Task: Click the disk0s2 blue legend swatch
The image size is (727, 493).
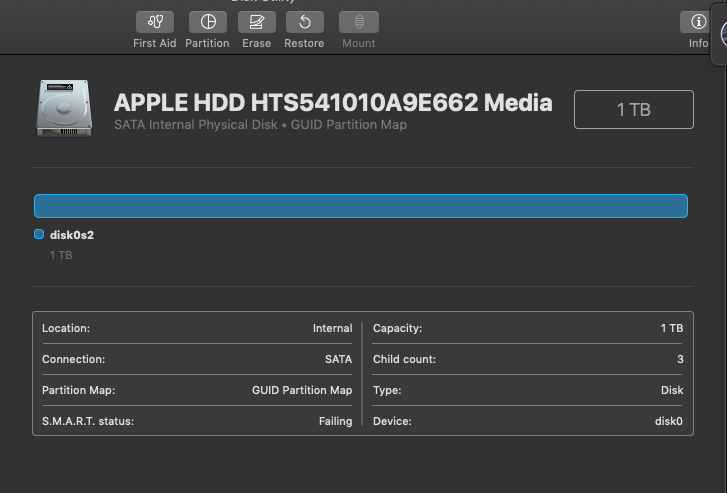Action: coord(39,234)
